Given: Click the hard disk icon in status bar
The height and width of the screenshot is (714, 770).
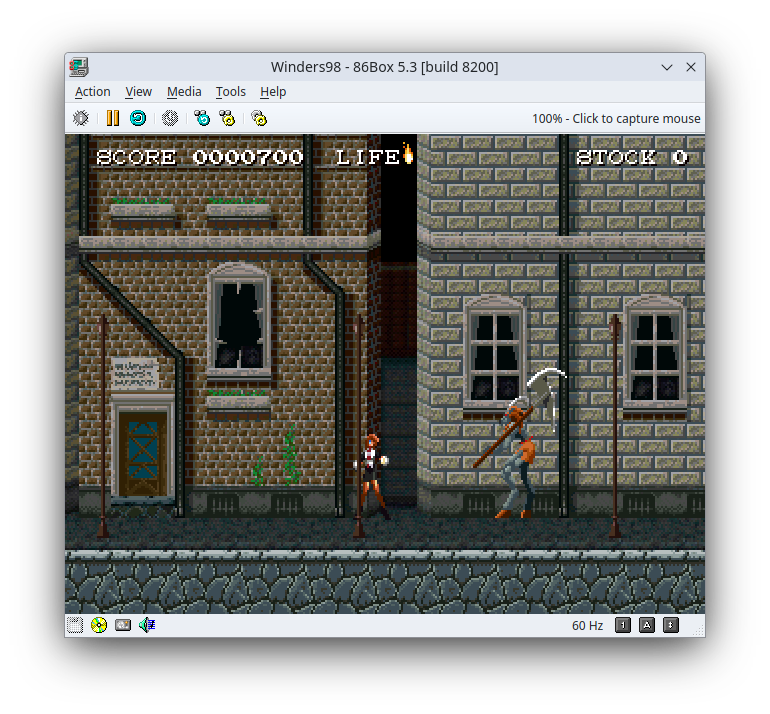Looking at the screenshot, I should (x=123, y=625).
